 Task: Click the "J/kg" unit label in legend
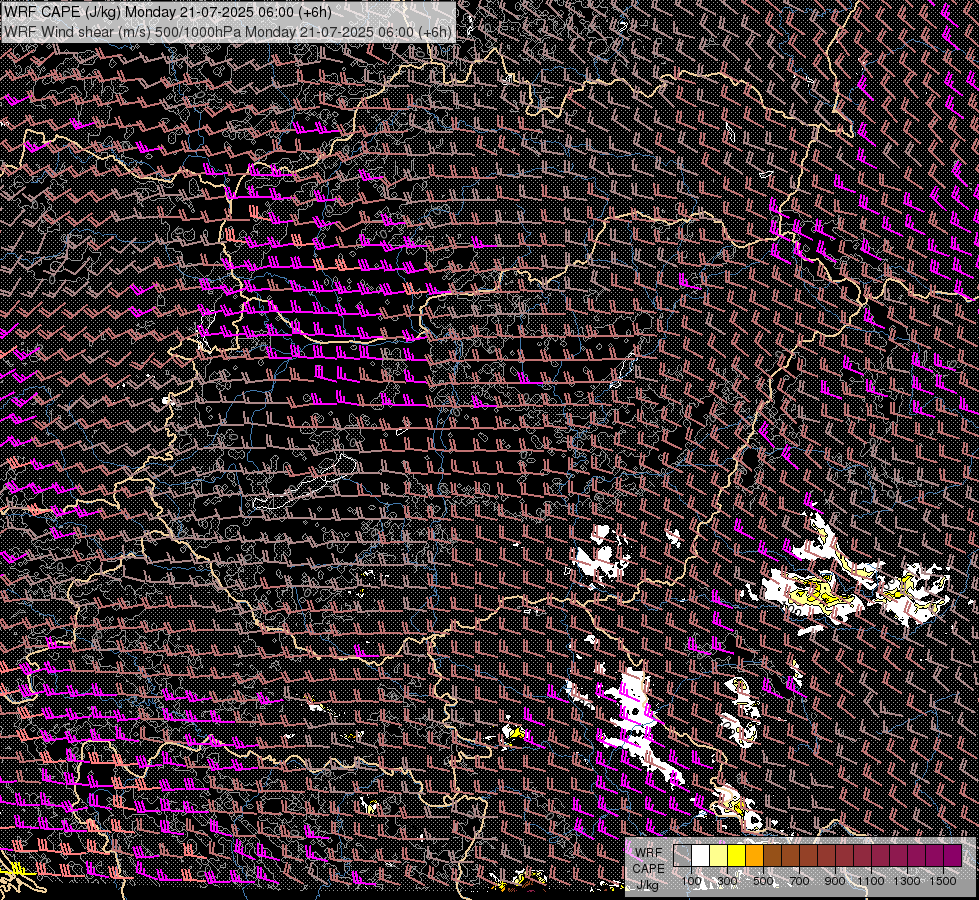click(647, 885)
